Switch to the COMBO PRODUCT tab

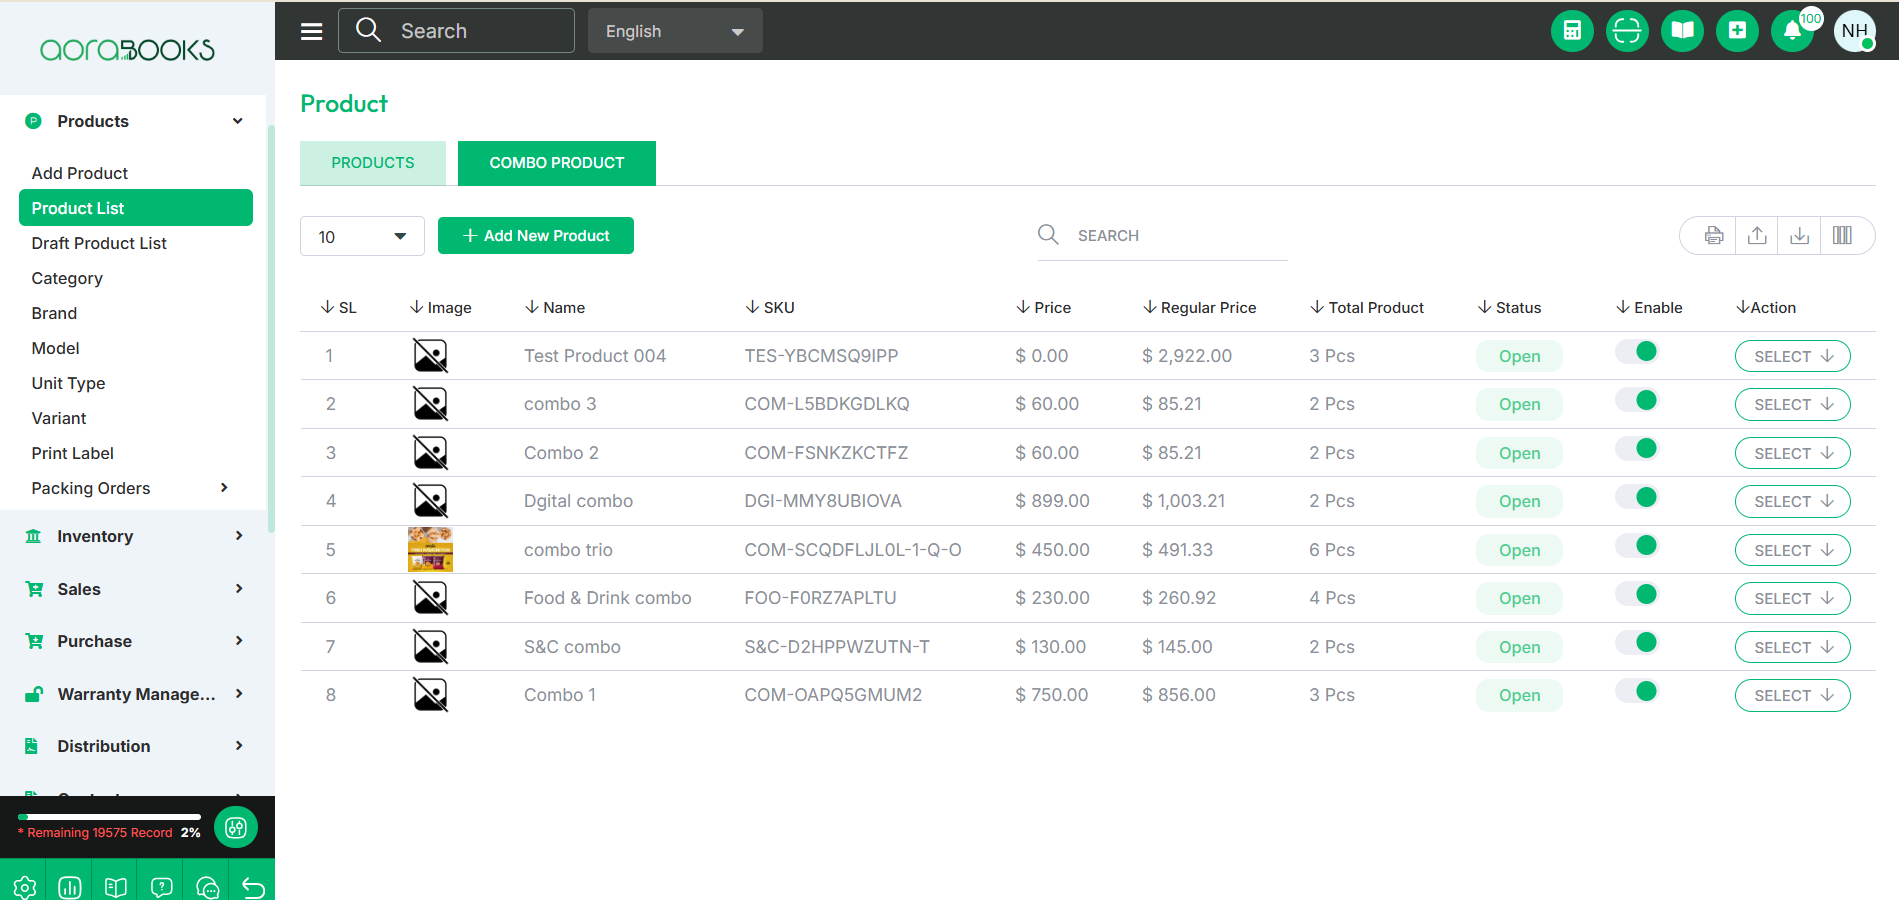[x=557, y=163]
